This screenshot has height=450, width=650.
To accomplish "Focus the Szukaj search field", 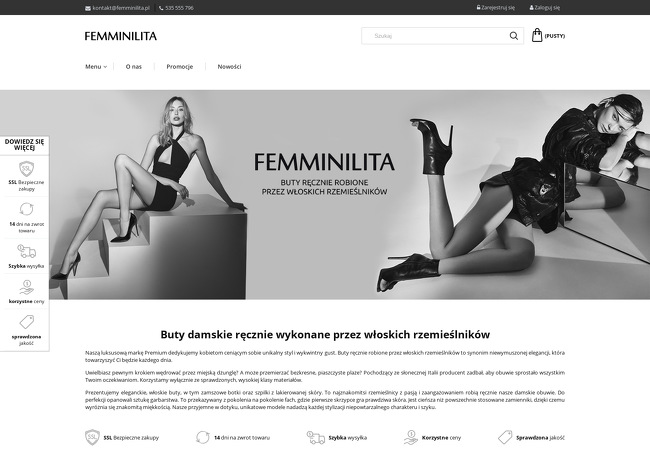I will [435, 36].
